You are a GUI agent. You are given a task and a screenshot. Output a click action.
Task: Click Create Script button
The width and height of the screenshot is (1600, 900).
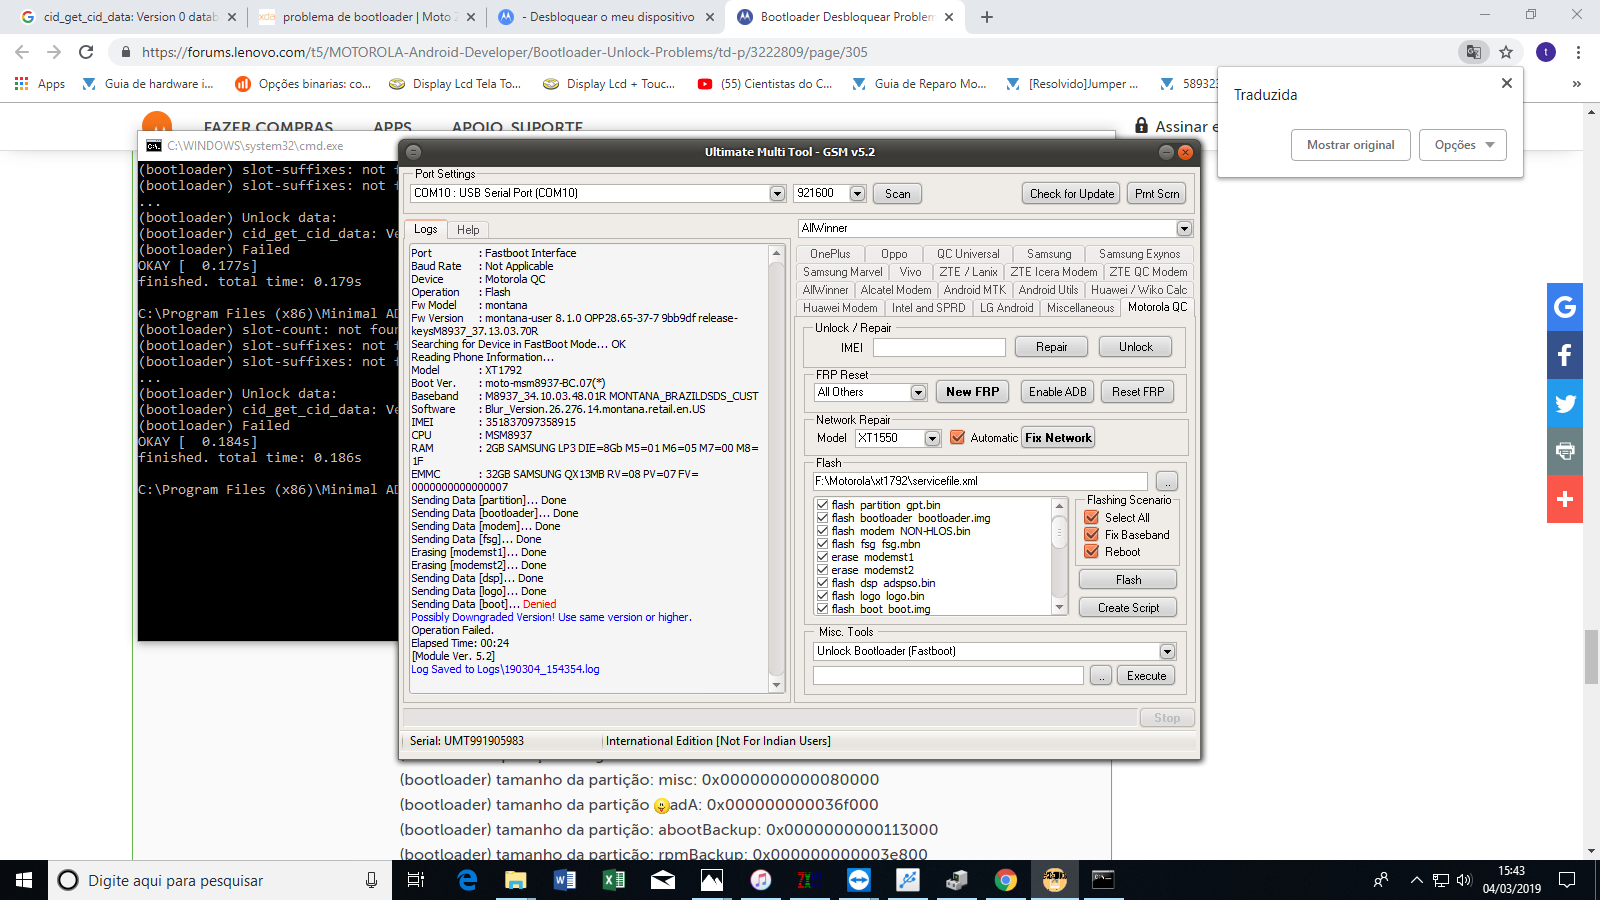1128,608
